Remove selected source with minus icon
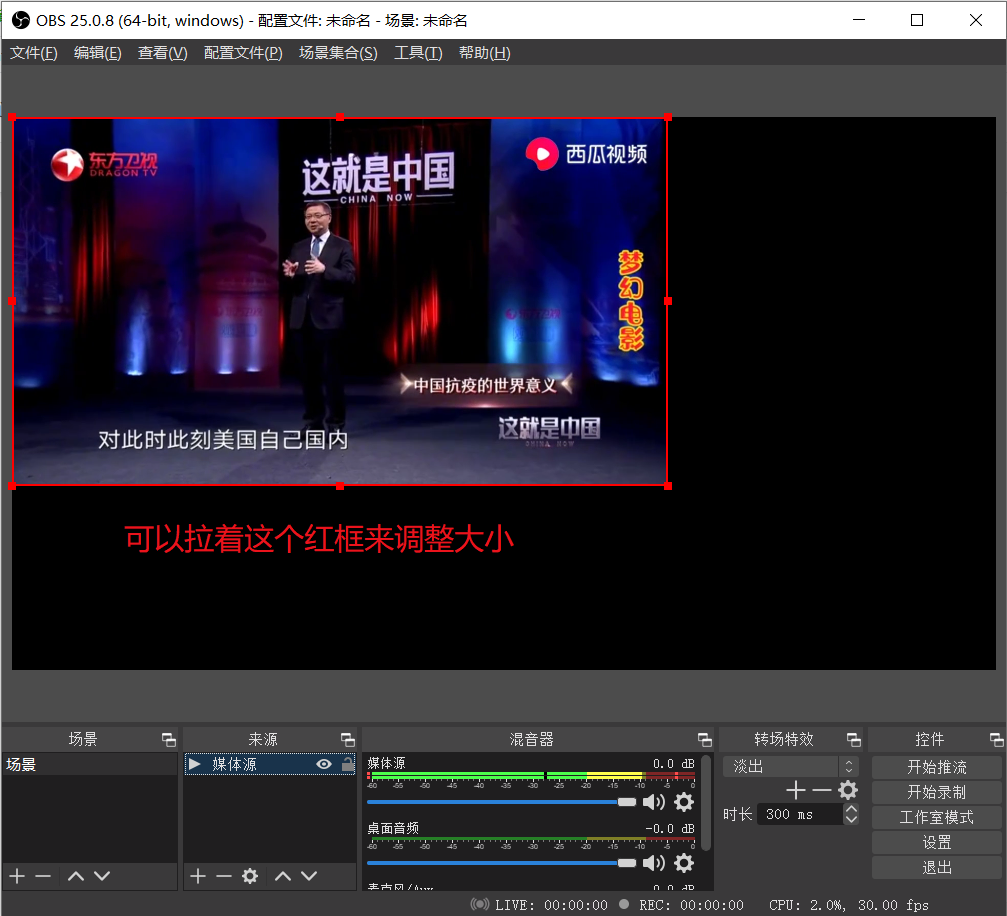 click(223, 876)
